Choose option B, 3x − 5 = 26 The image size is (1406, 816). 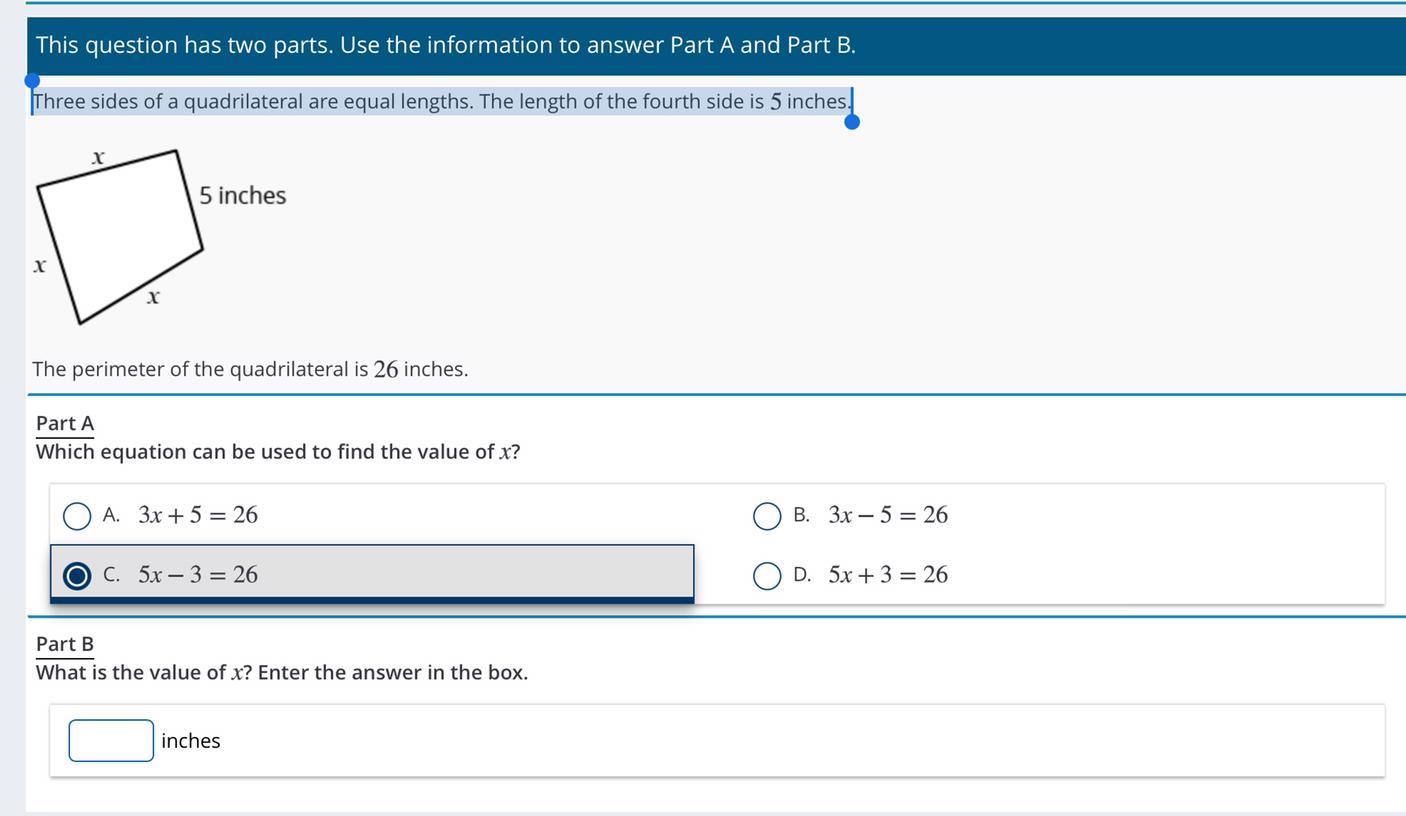point(767,516)
